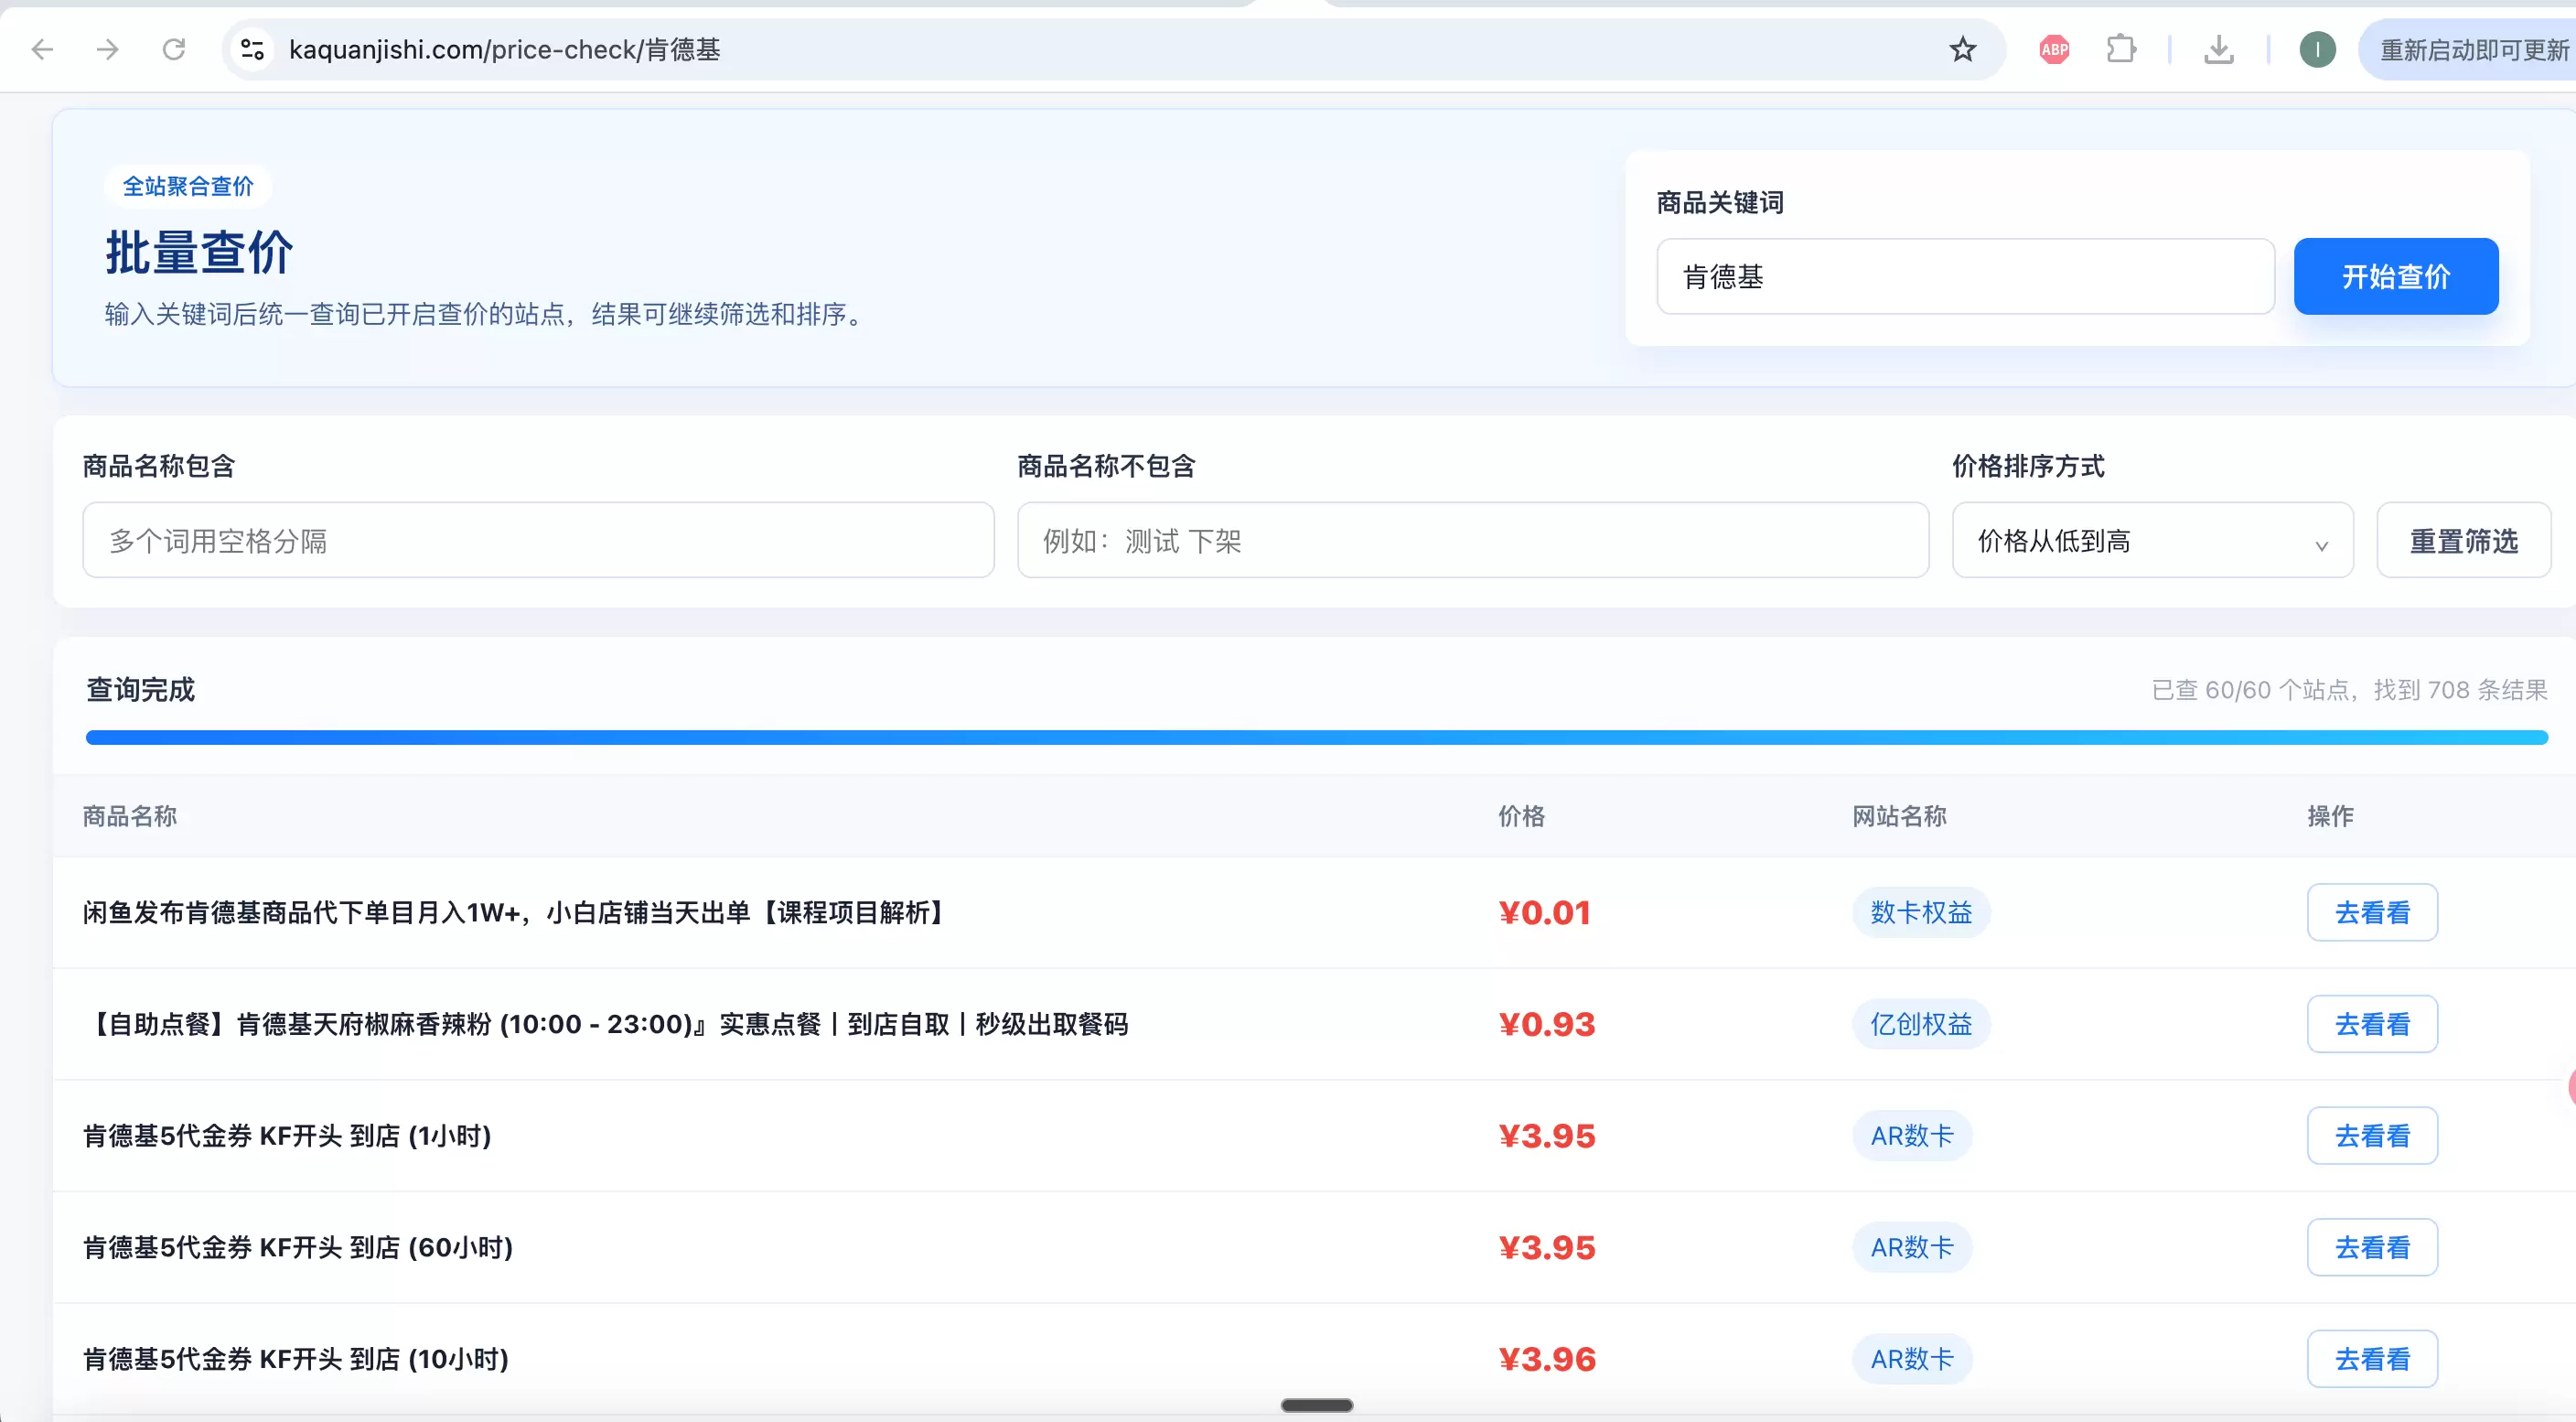Image resolution: width=2576 pixels, height=1422 pixels.
Task: Open the extensions puzzle icon
Action: coord(2120,49)
